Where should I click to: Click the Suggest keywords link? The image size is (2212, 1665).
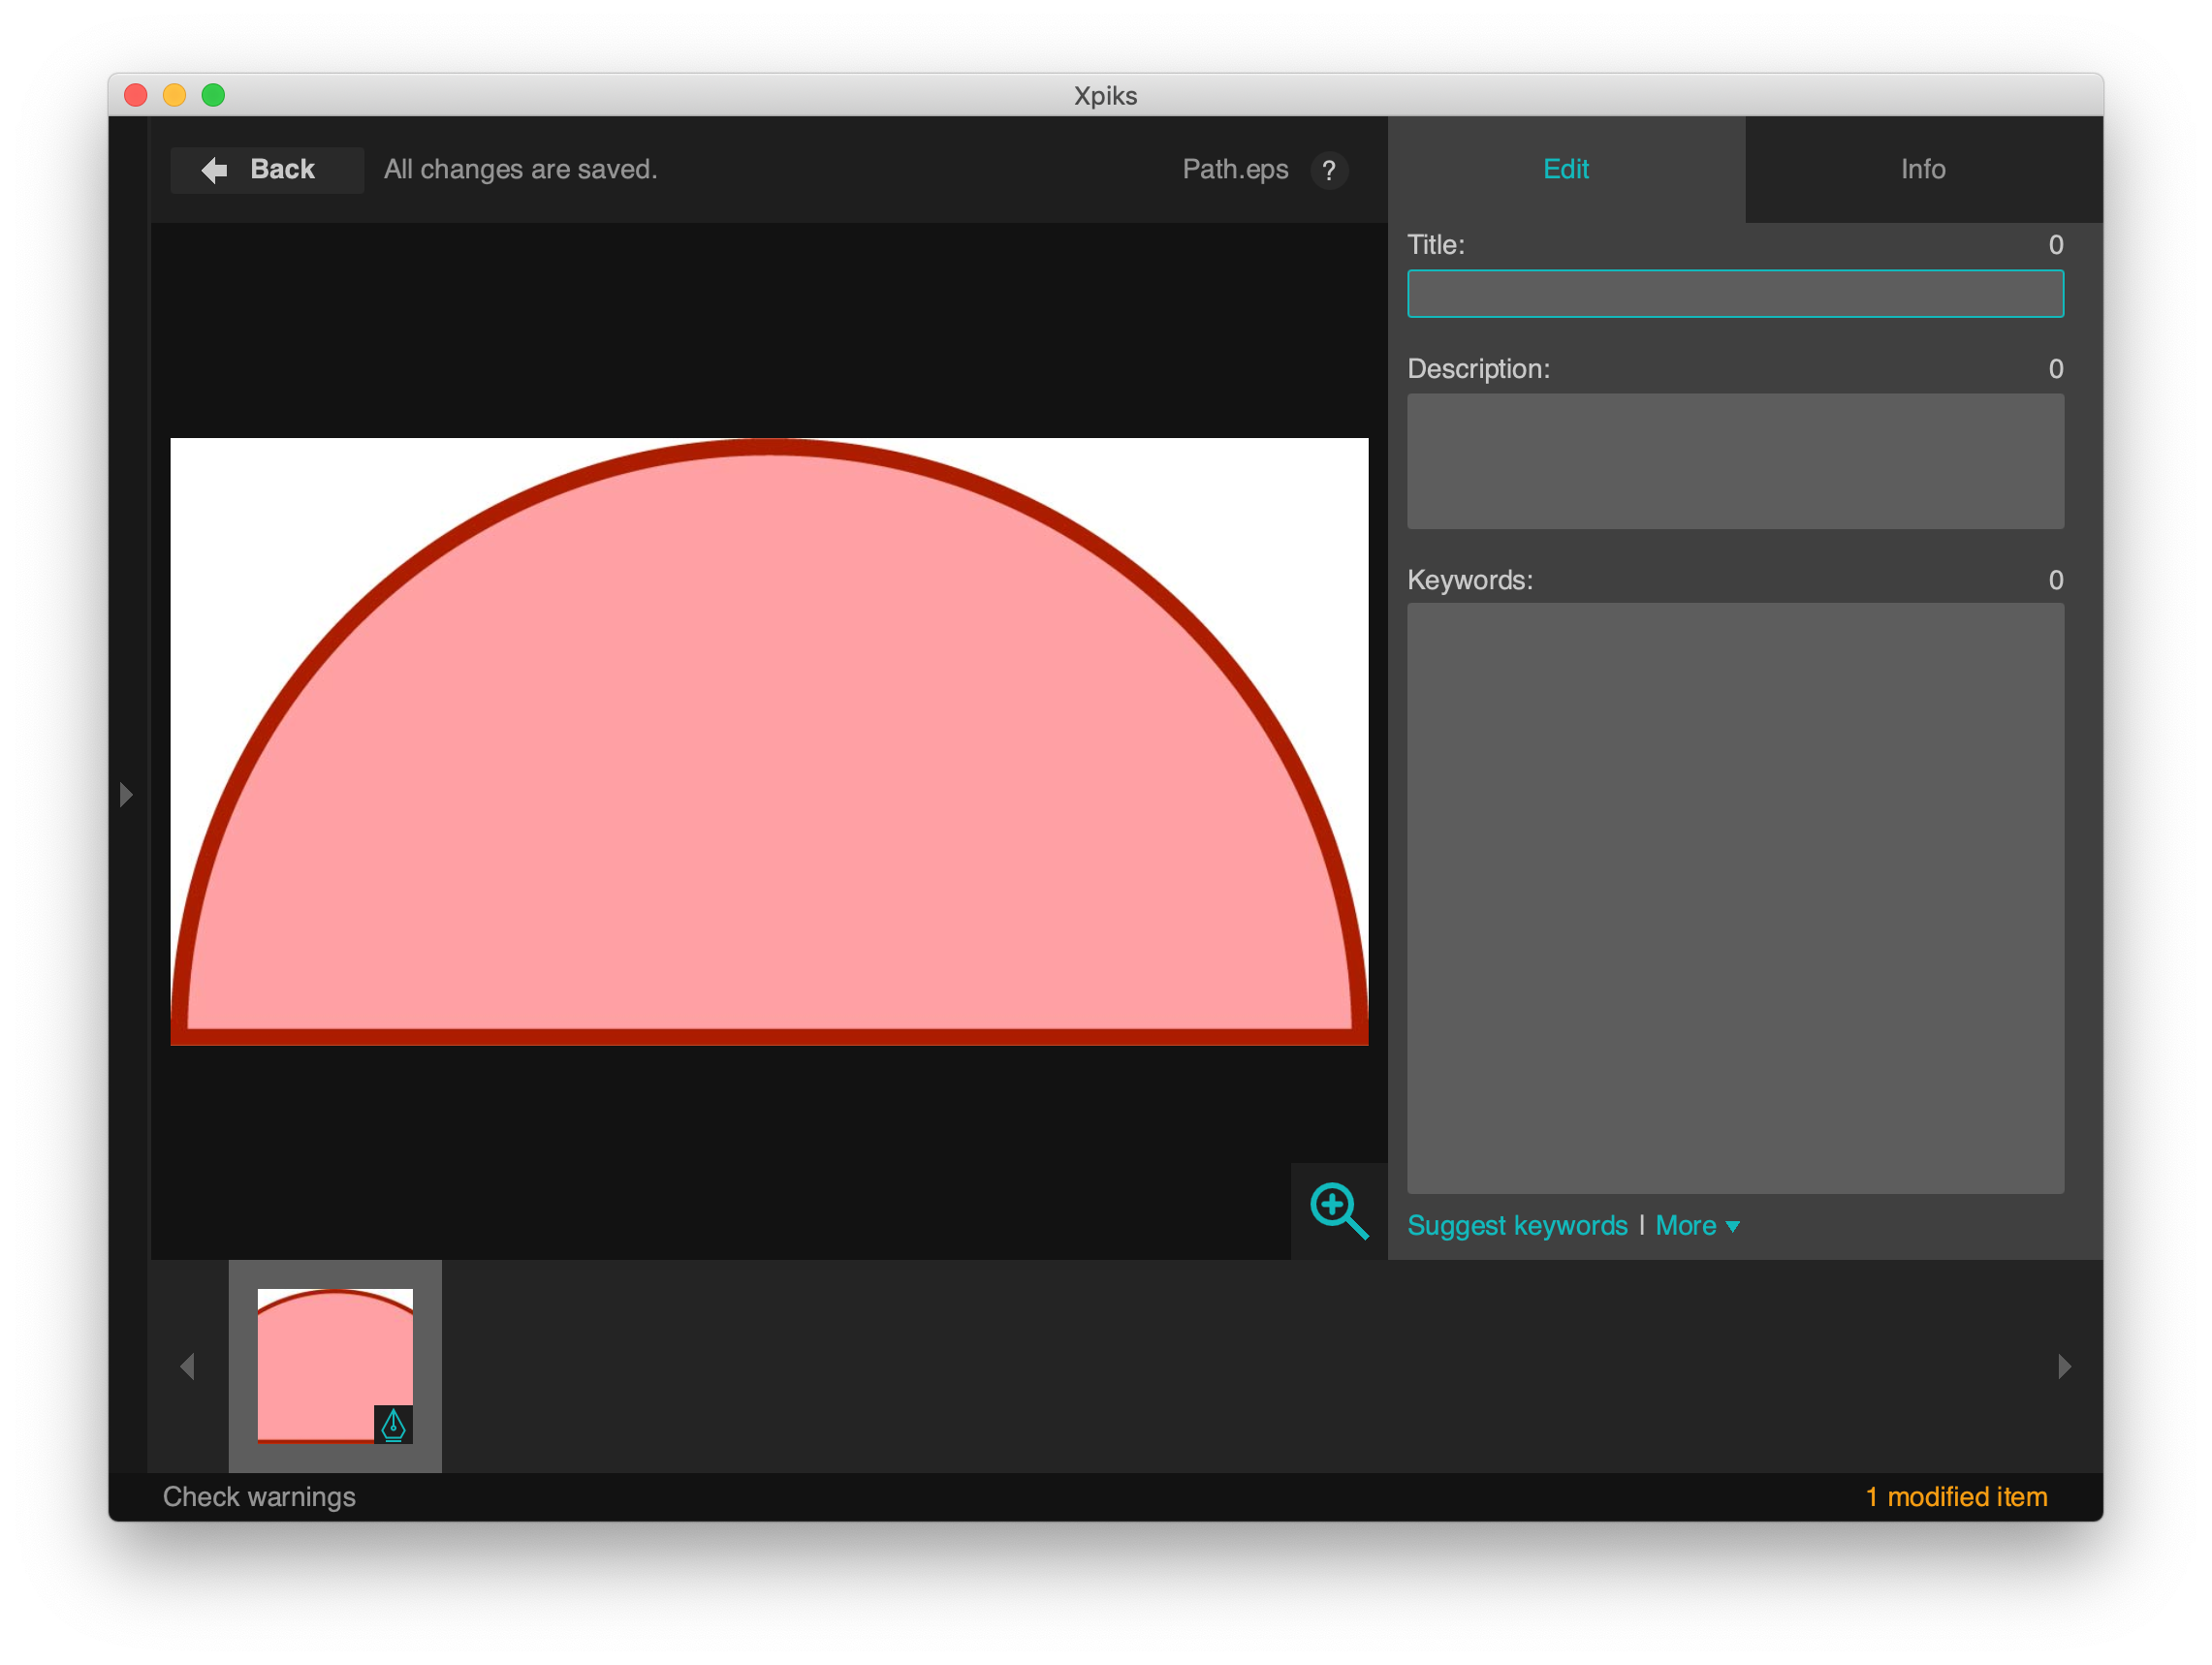tap(1518, 1225)
